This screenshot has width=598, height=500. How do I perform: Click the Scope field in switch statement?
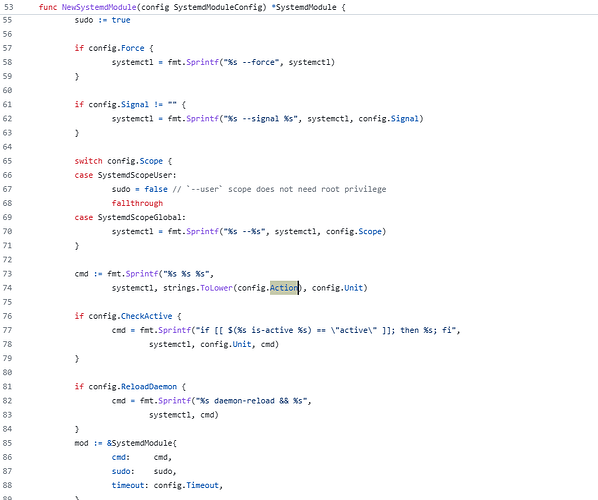pyautogui.click(x=151, y=161)
